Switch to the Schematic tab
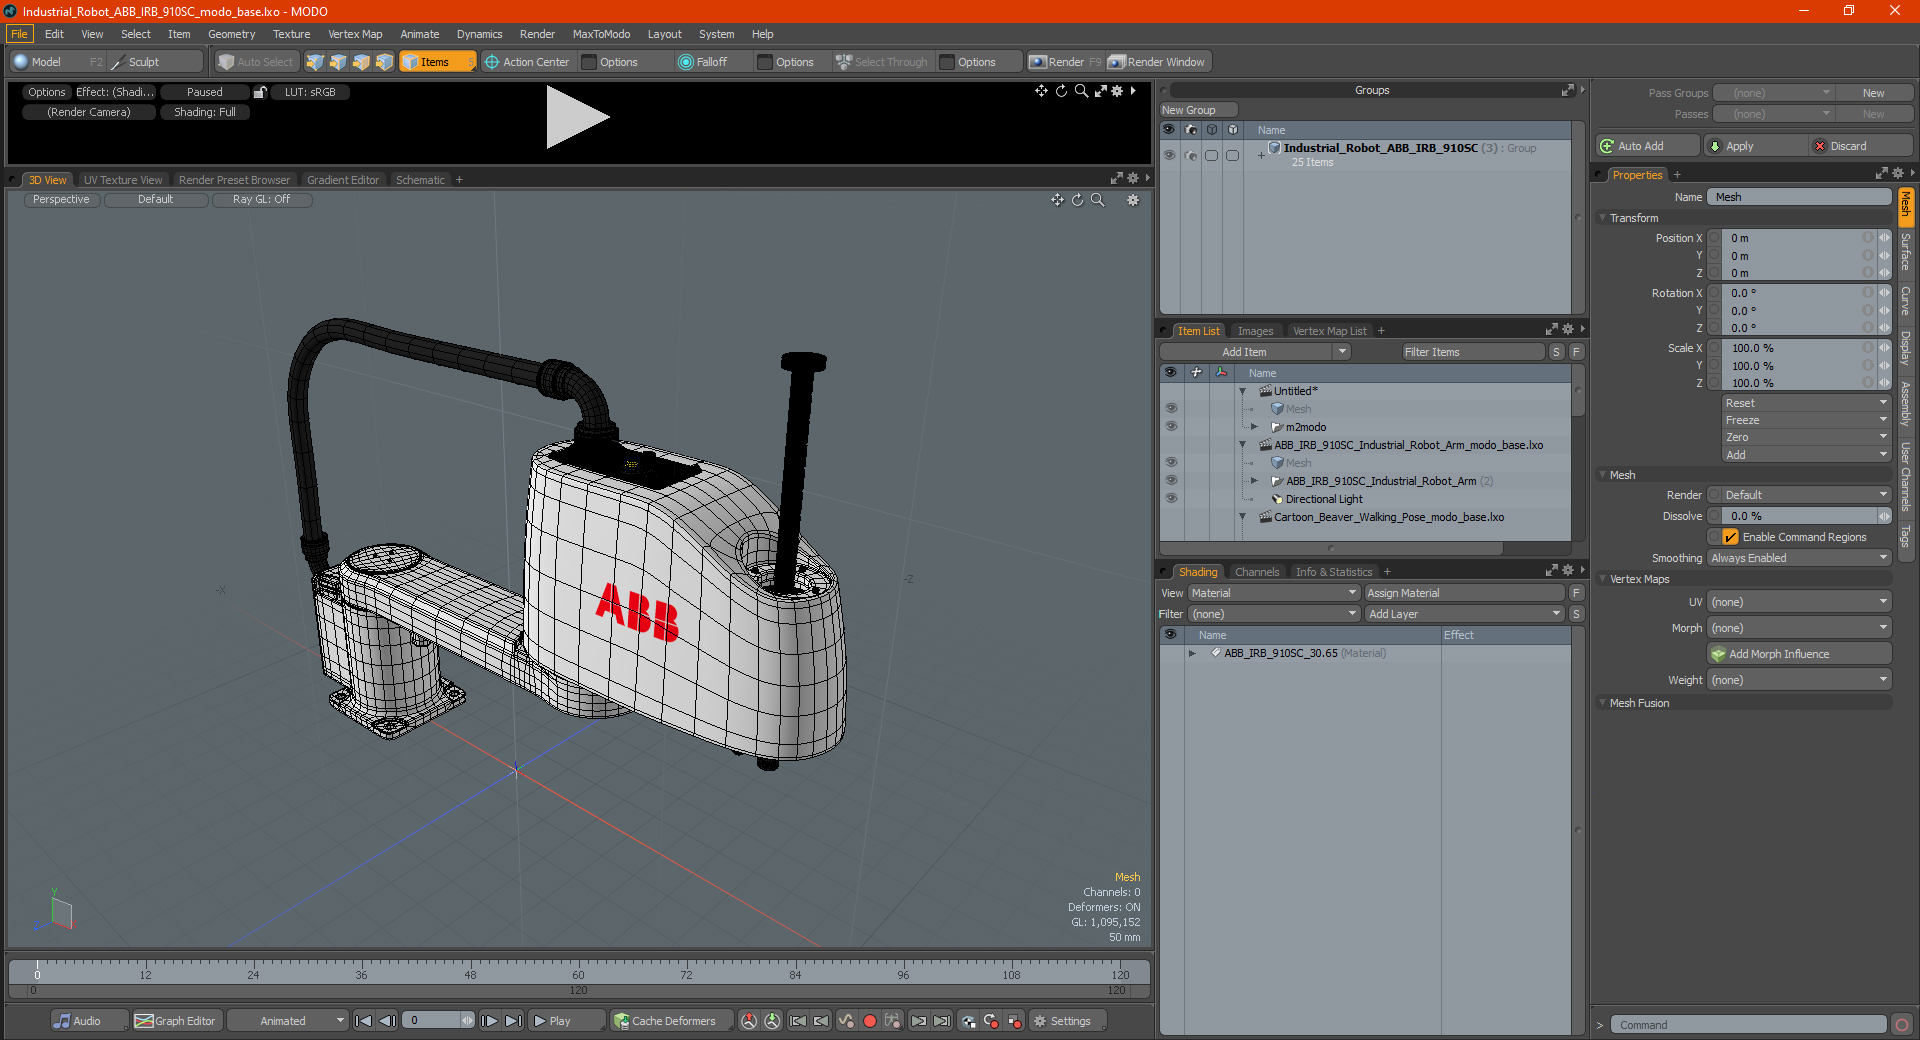This screenshot has height=1040, width=1920. (420, 180)
